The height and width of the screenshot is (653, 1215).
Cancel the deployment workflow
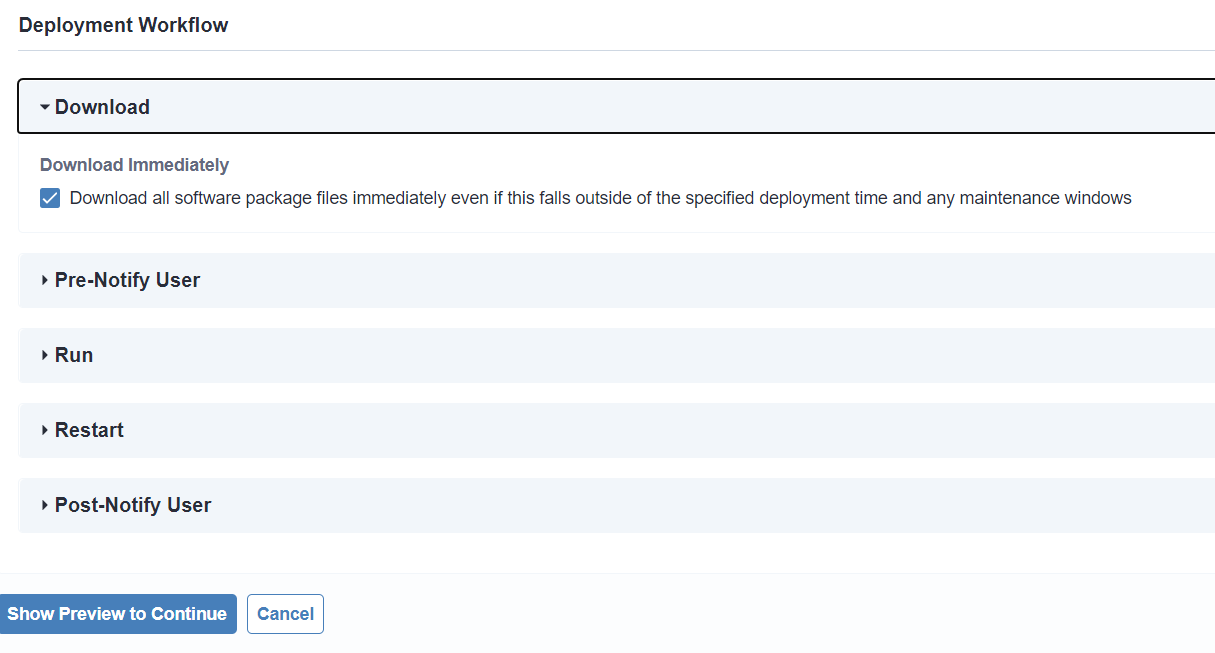coord(285,614)
